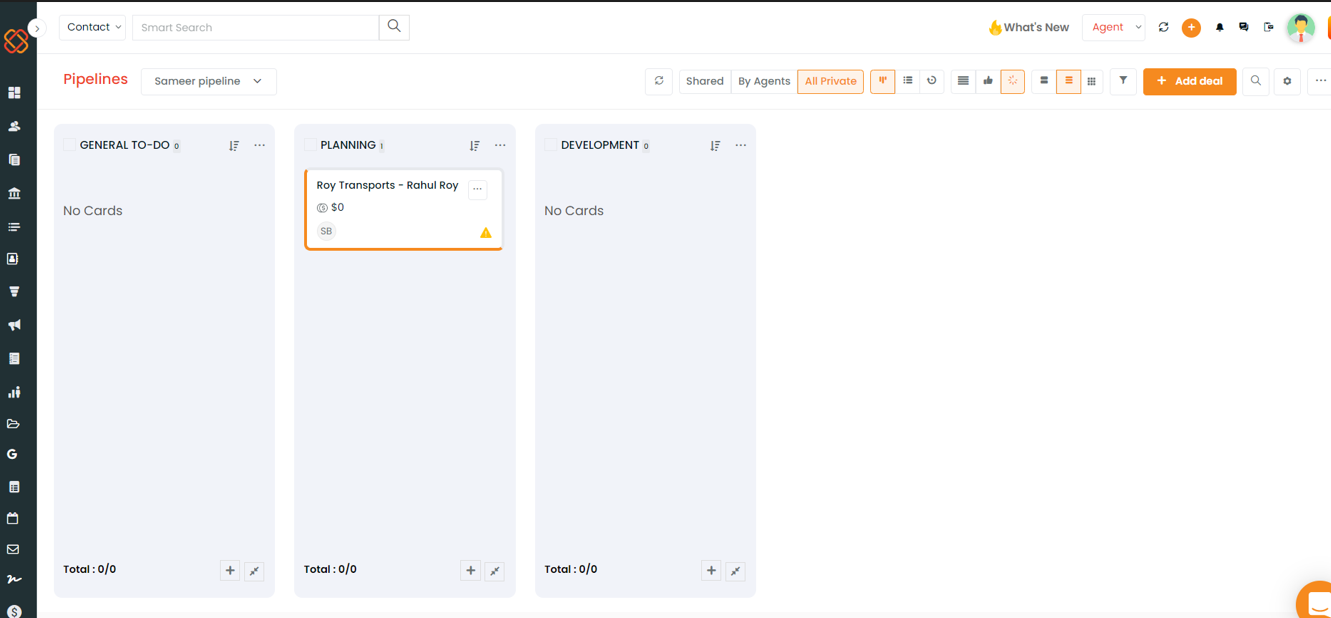Image resolution: width=1331 pixels, height=618 pixels.
Task: Open the bank building icon in sidebar
Action: [x=14, y=193]
